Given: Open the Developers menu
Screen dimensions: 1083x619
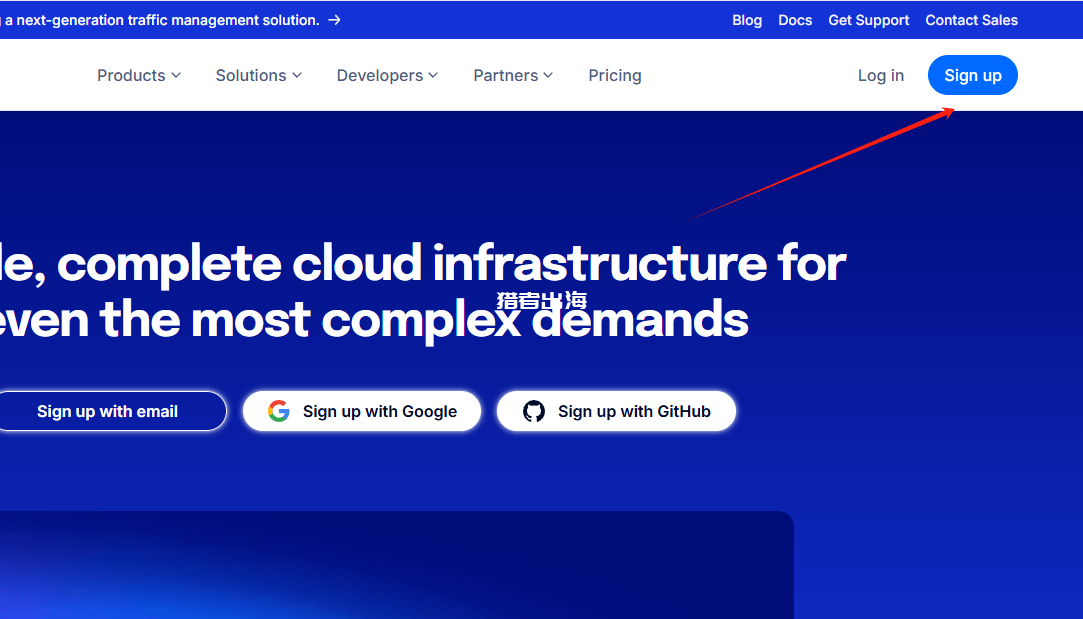Looking at the screenshot, I should (387, 75).
